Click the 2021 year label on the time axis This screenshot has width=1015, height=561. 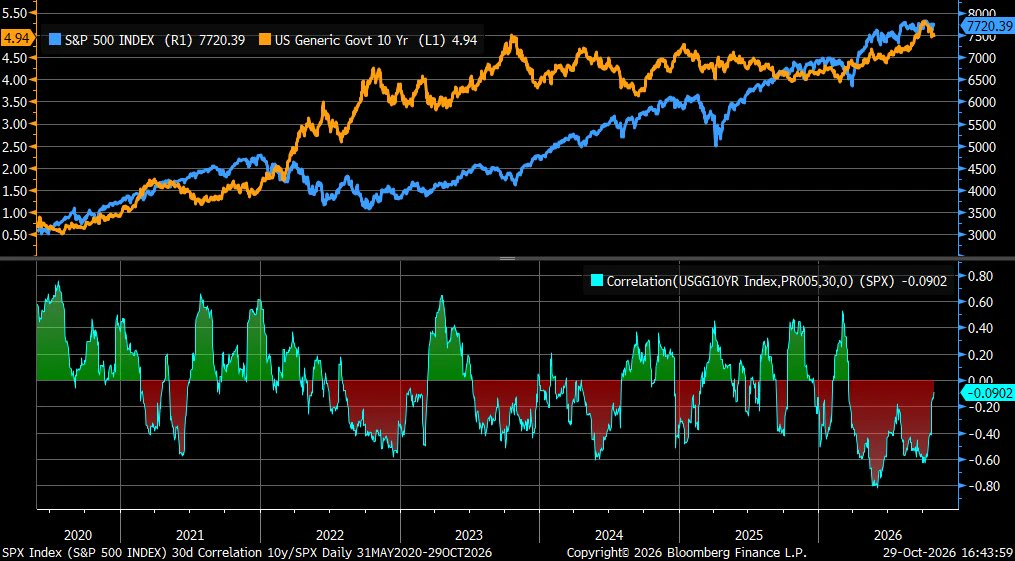(x=190, y=535)
